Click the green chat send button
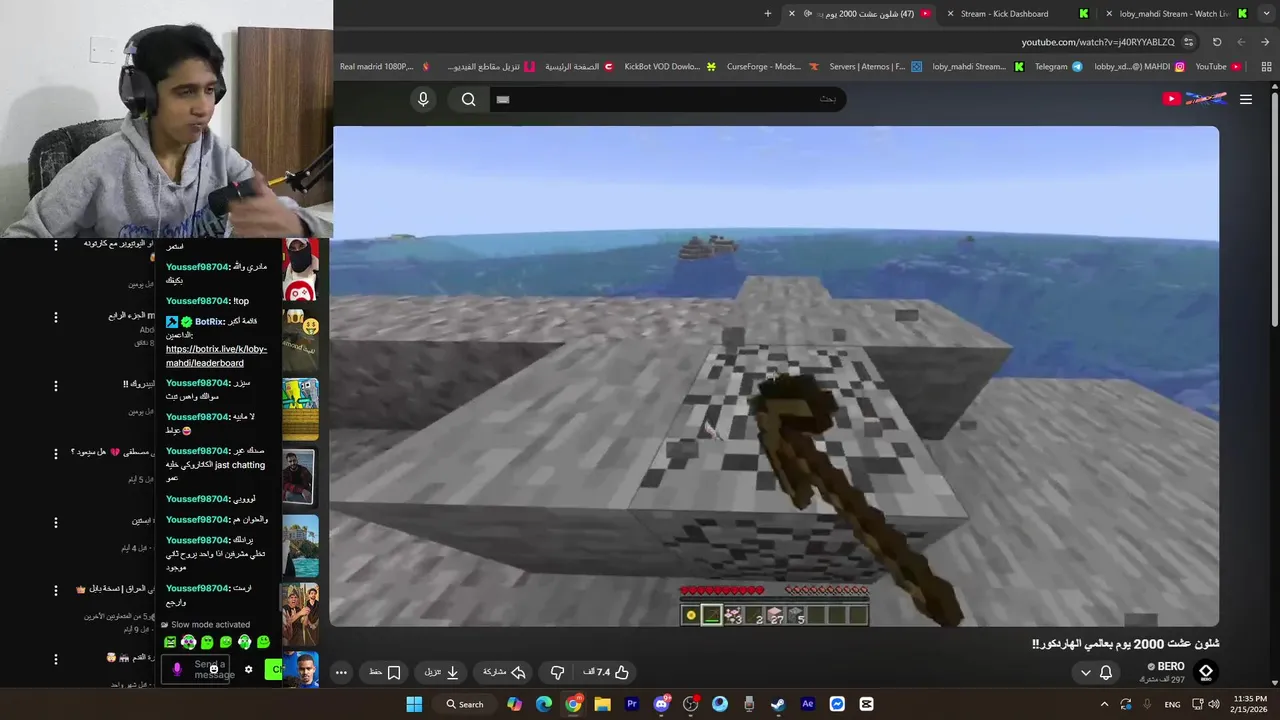 273,669
